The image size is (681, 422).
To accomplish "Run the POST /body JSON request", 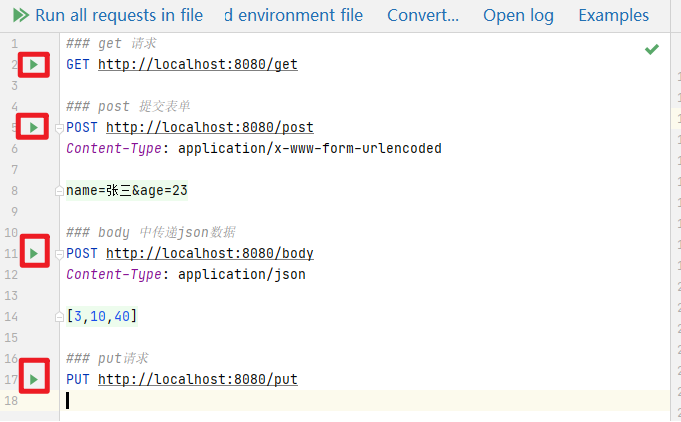I will coord(34,254).
